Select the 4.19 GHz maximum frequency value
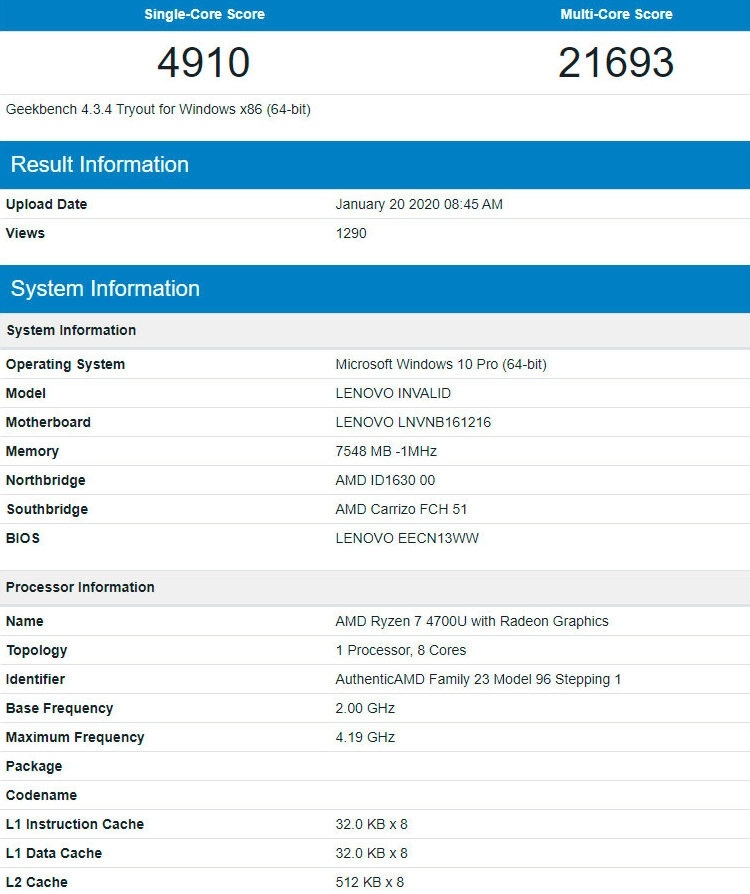Screen dimensions: 750x894 365,738
